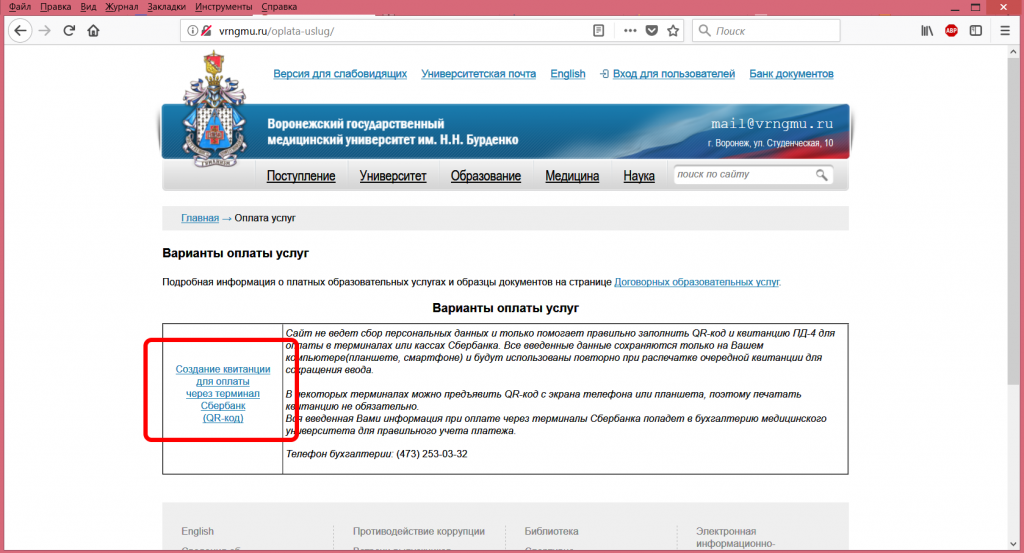The height and width of the screenshot is (553, 1024).
Task: Switch to the English version link at top
Action: click(x=568, y=74)
